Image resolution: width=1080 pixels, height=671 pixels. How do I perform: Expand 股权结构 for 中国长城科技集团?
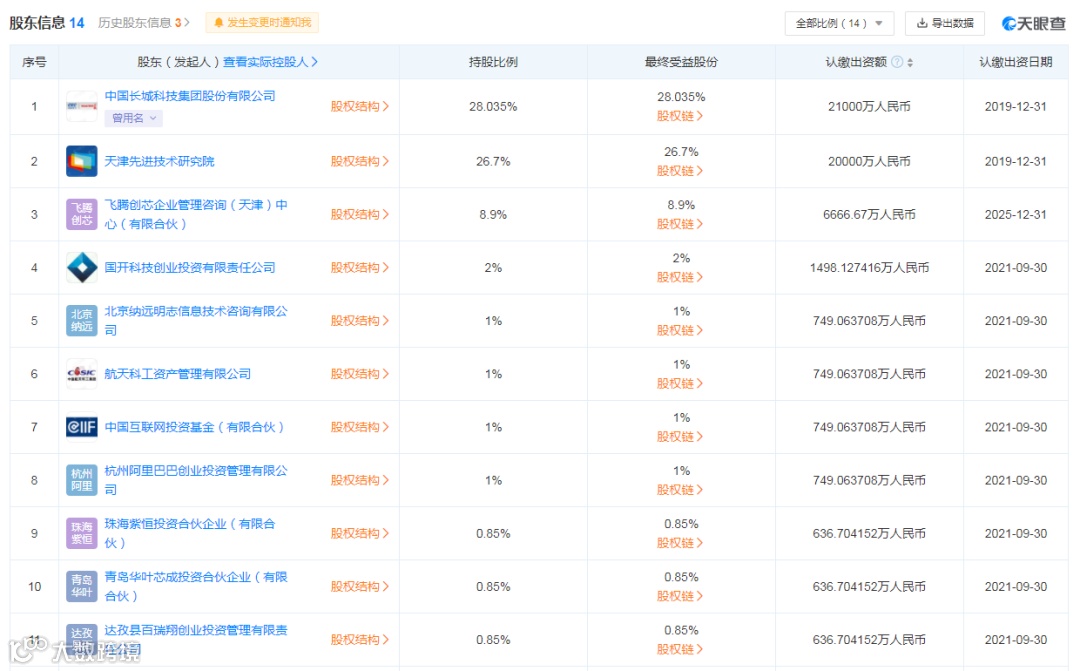click(360, 106)
